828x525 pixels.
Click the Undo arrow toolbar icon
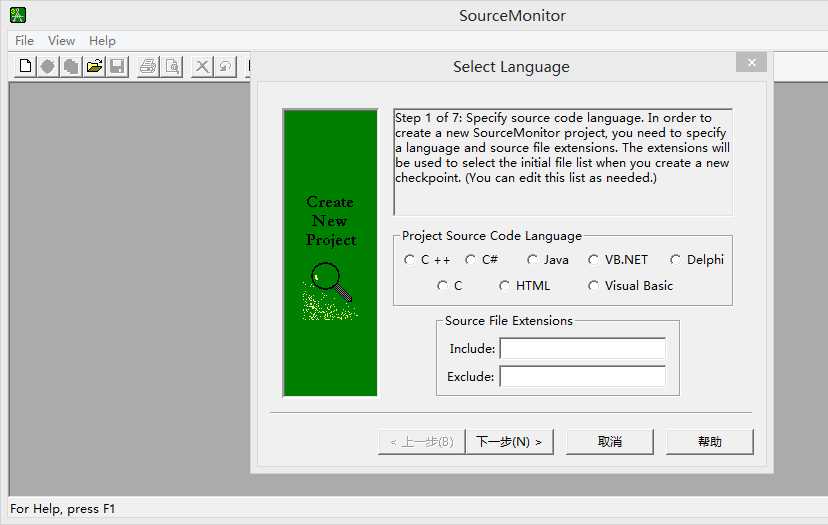(225, 67)
